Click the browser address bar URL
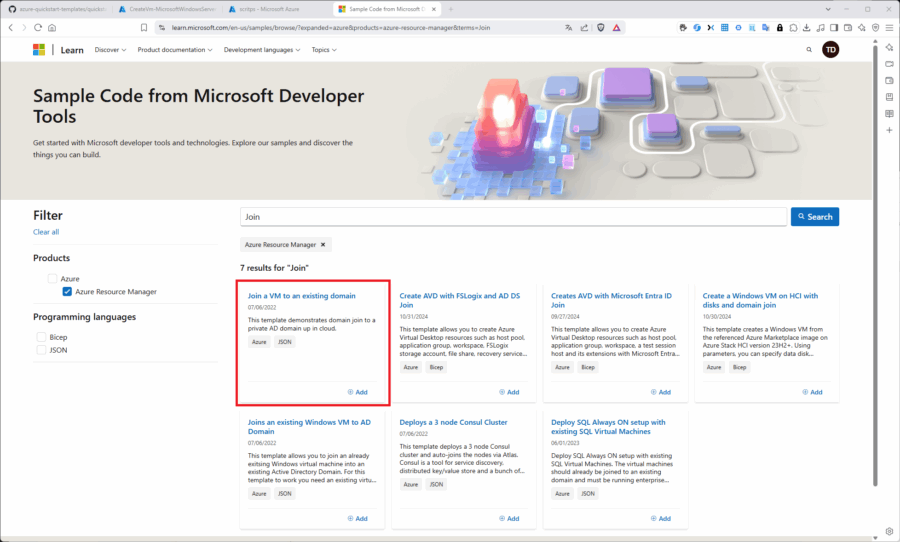This screenshot has height=542, width=900. [331, 28]
